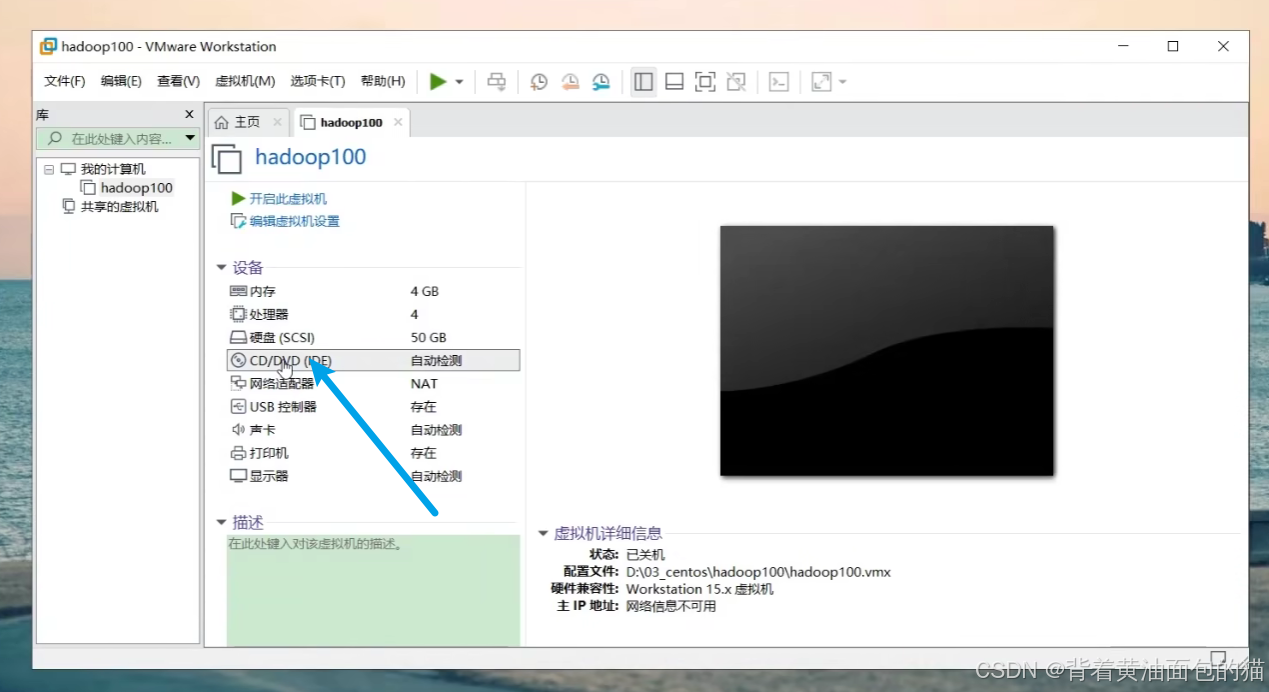Select 共享的虚拟机 in the library tree
This screenshot has height=692, width=1269.
[x=119, y=207]
